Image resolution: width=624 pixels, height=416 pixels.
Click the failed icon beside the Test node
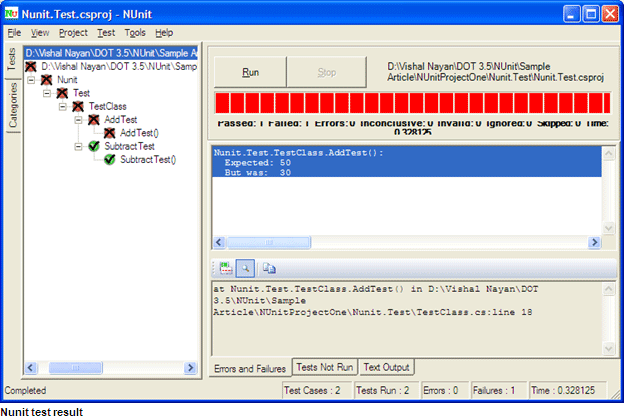62,93
